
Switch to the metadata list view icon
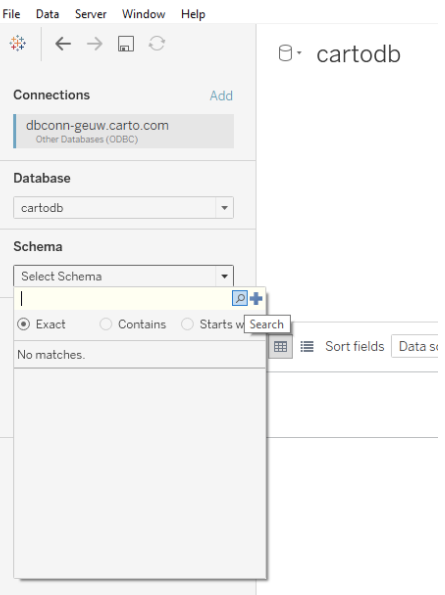tap(307, 346)
